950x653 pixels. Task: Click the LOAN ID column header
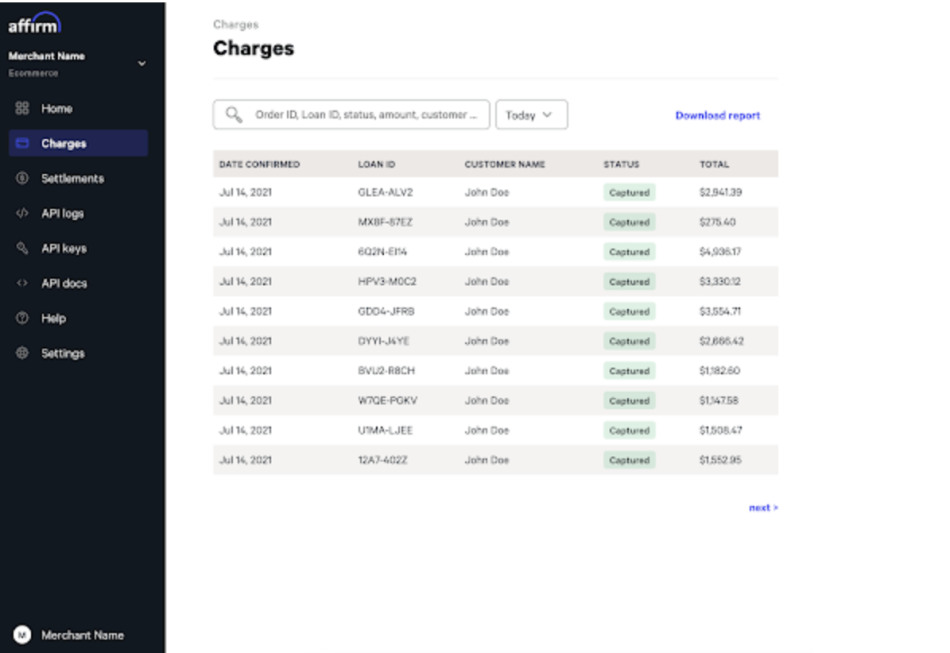point(376,164)
